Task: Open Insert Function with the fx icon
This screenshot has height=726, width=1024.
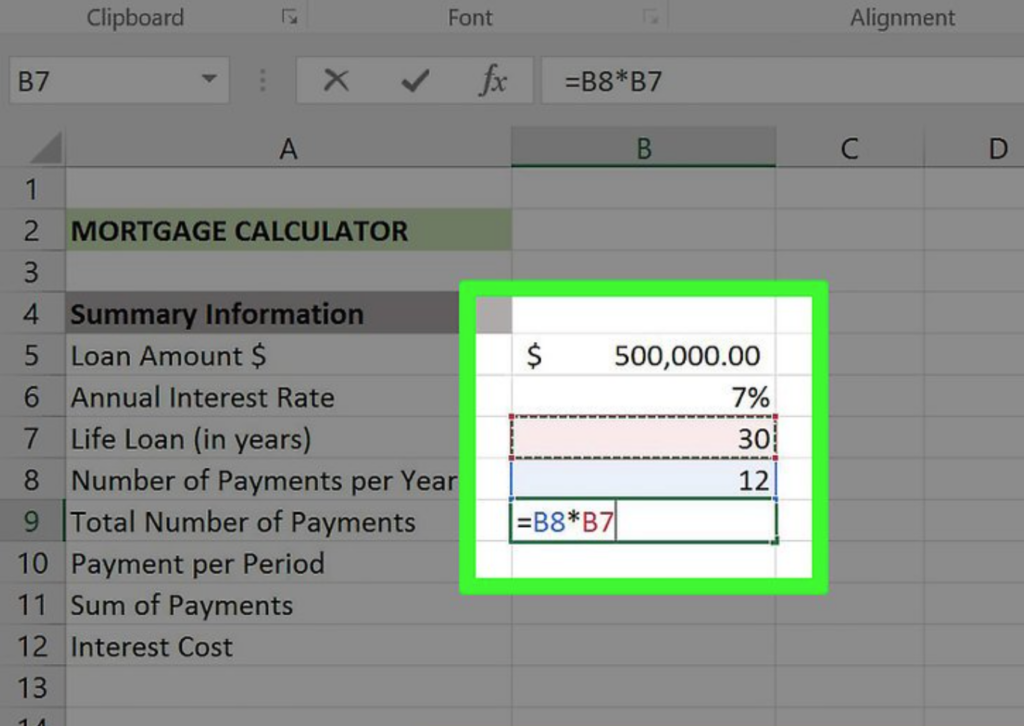Action: [492, 81]
